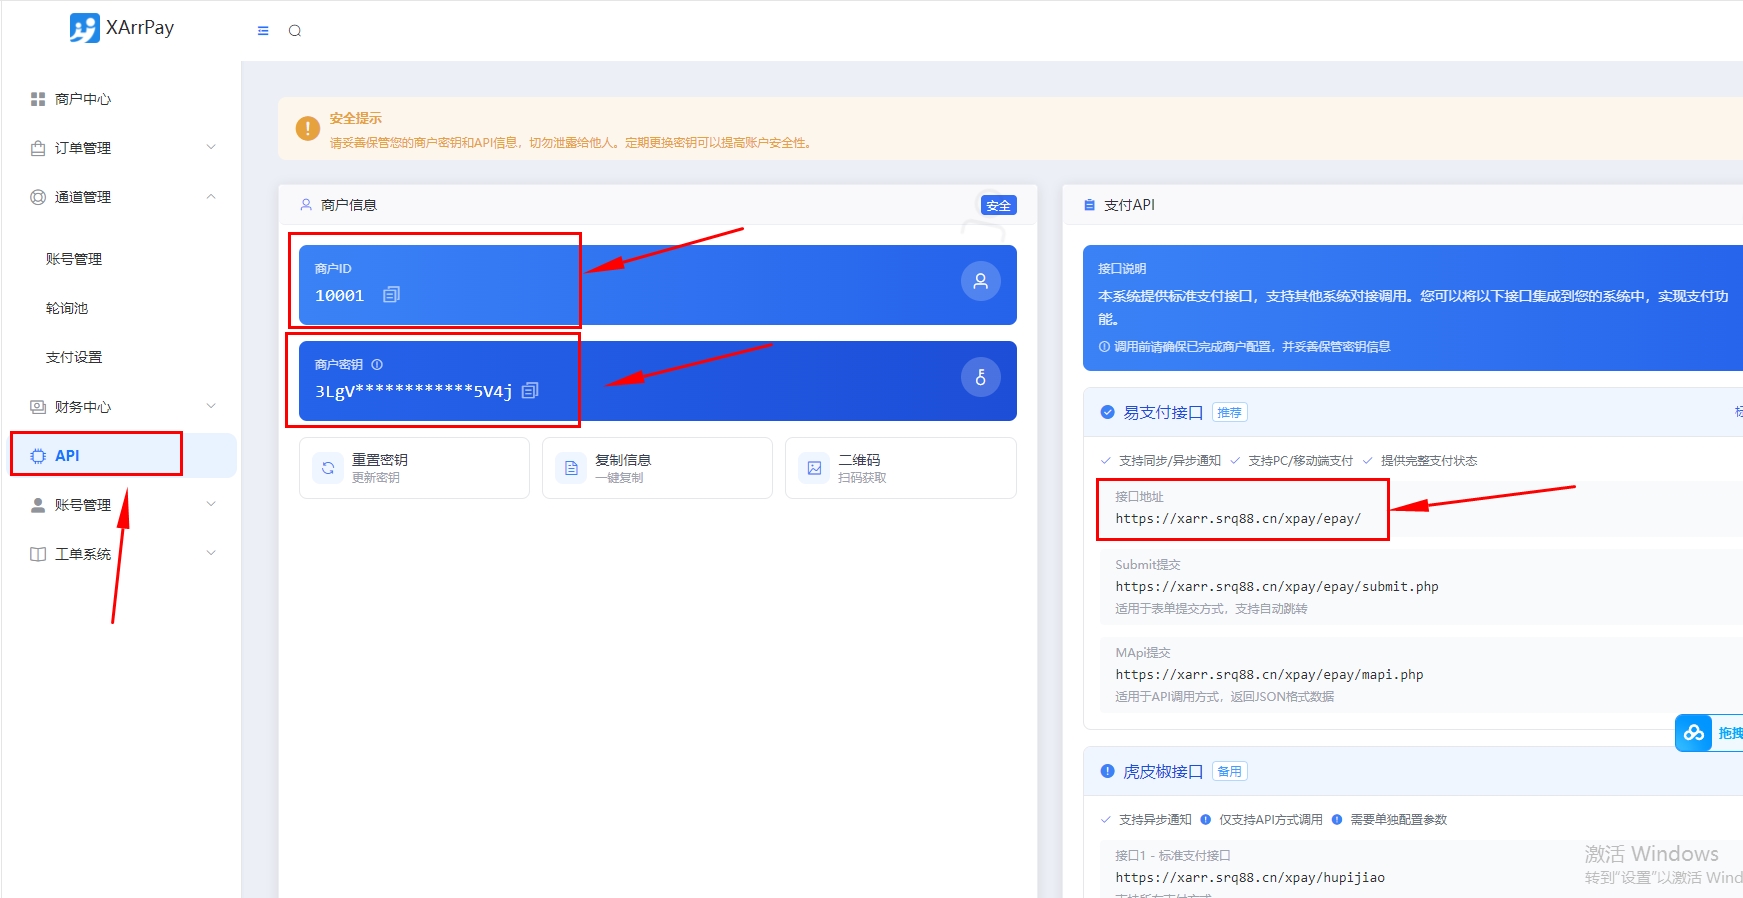
Task: Open the 支付设置 submenu item
Action: click(74, 357)
